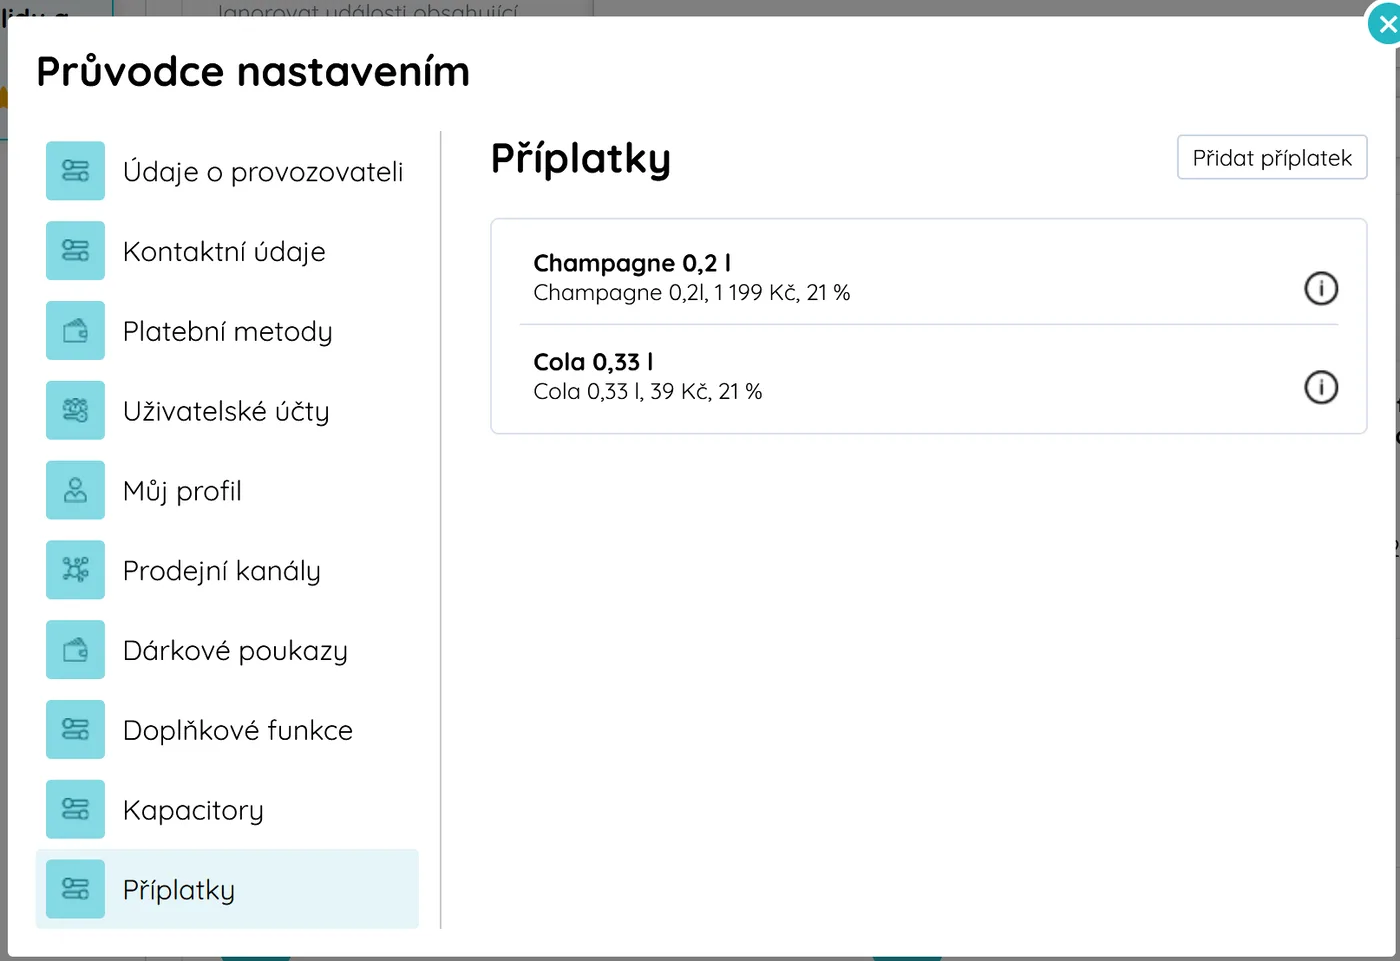Click the person icon beside Můj profil
This screenshot has width=1400, height=961.
pyautogui.click(x=75, y=490)
